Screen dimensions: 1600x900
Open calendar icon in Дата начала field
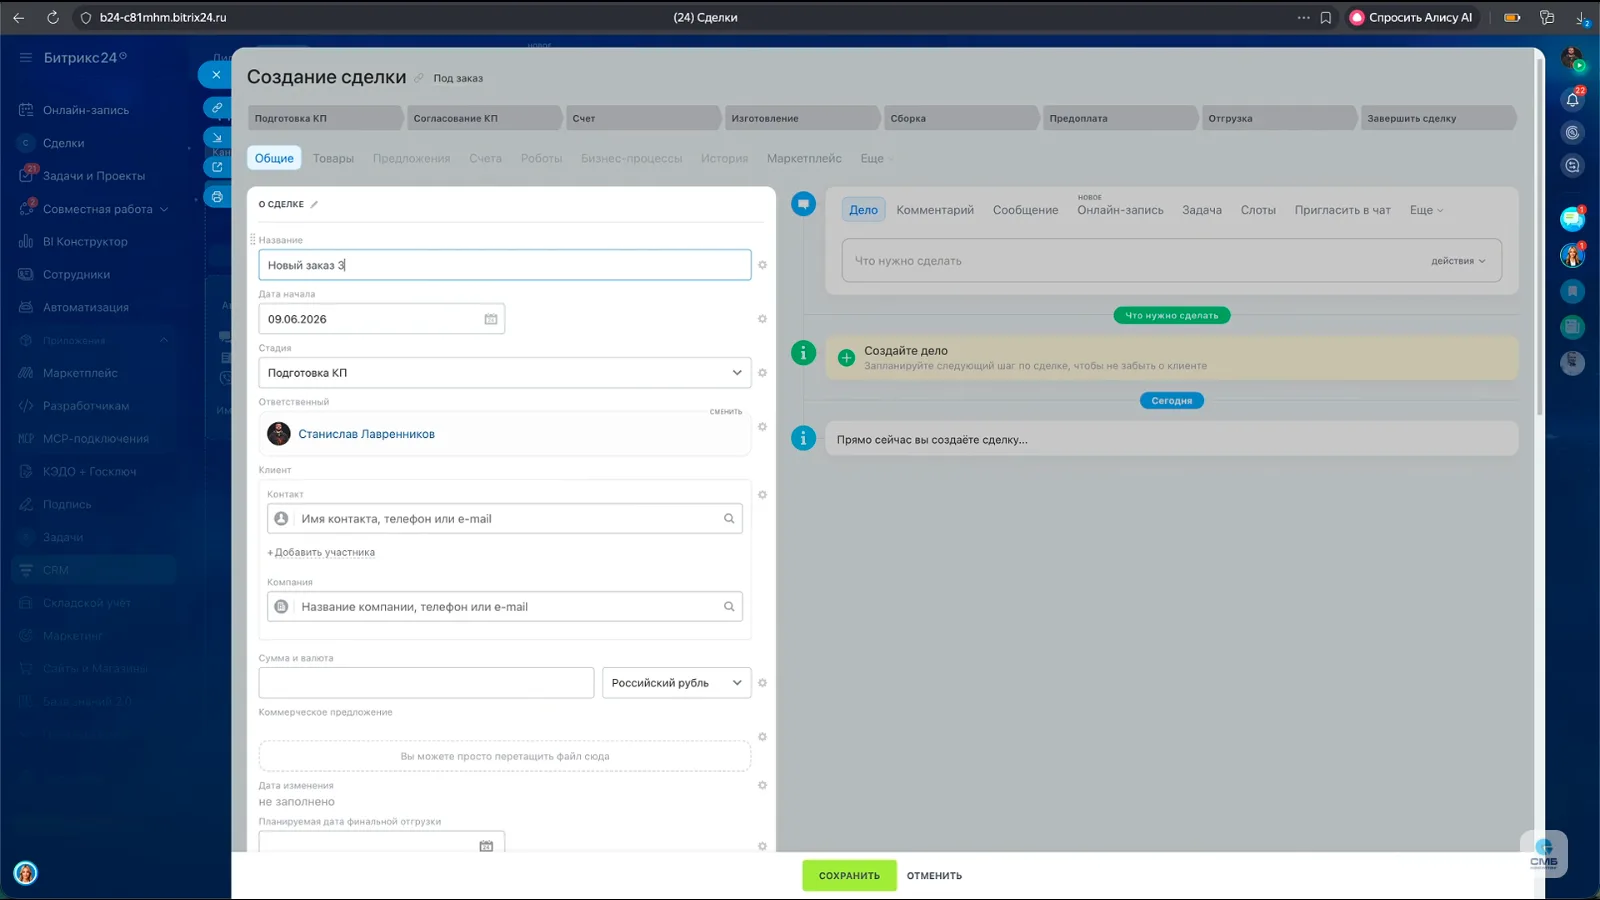[x=491, y=319]
